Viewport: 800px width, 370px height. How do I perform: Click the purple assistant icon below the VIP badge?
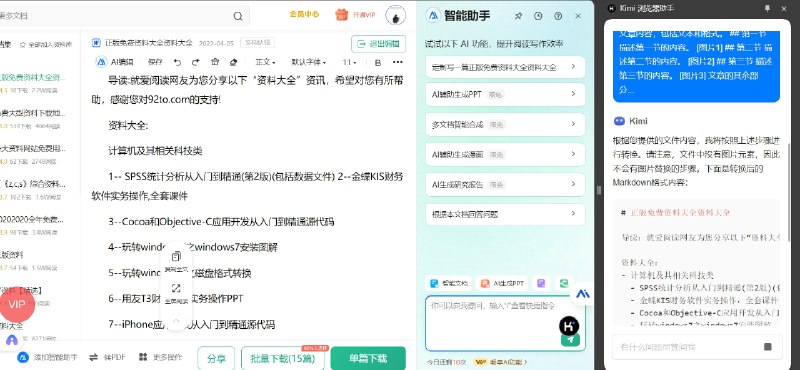[12, 340]
